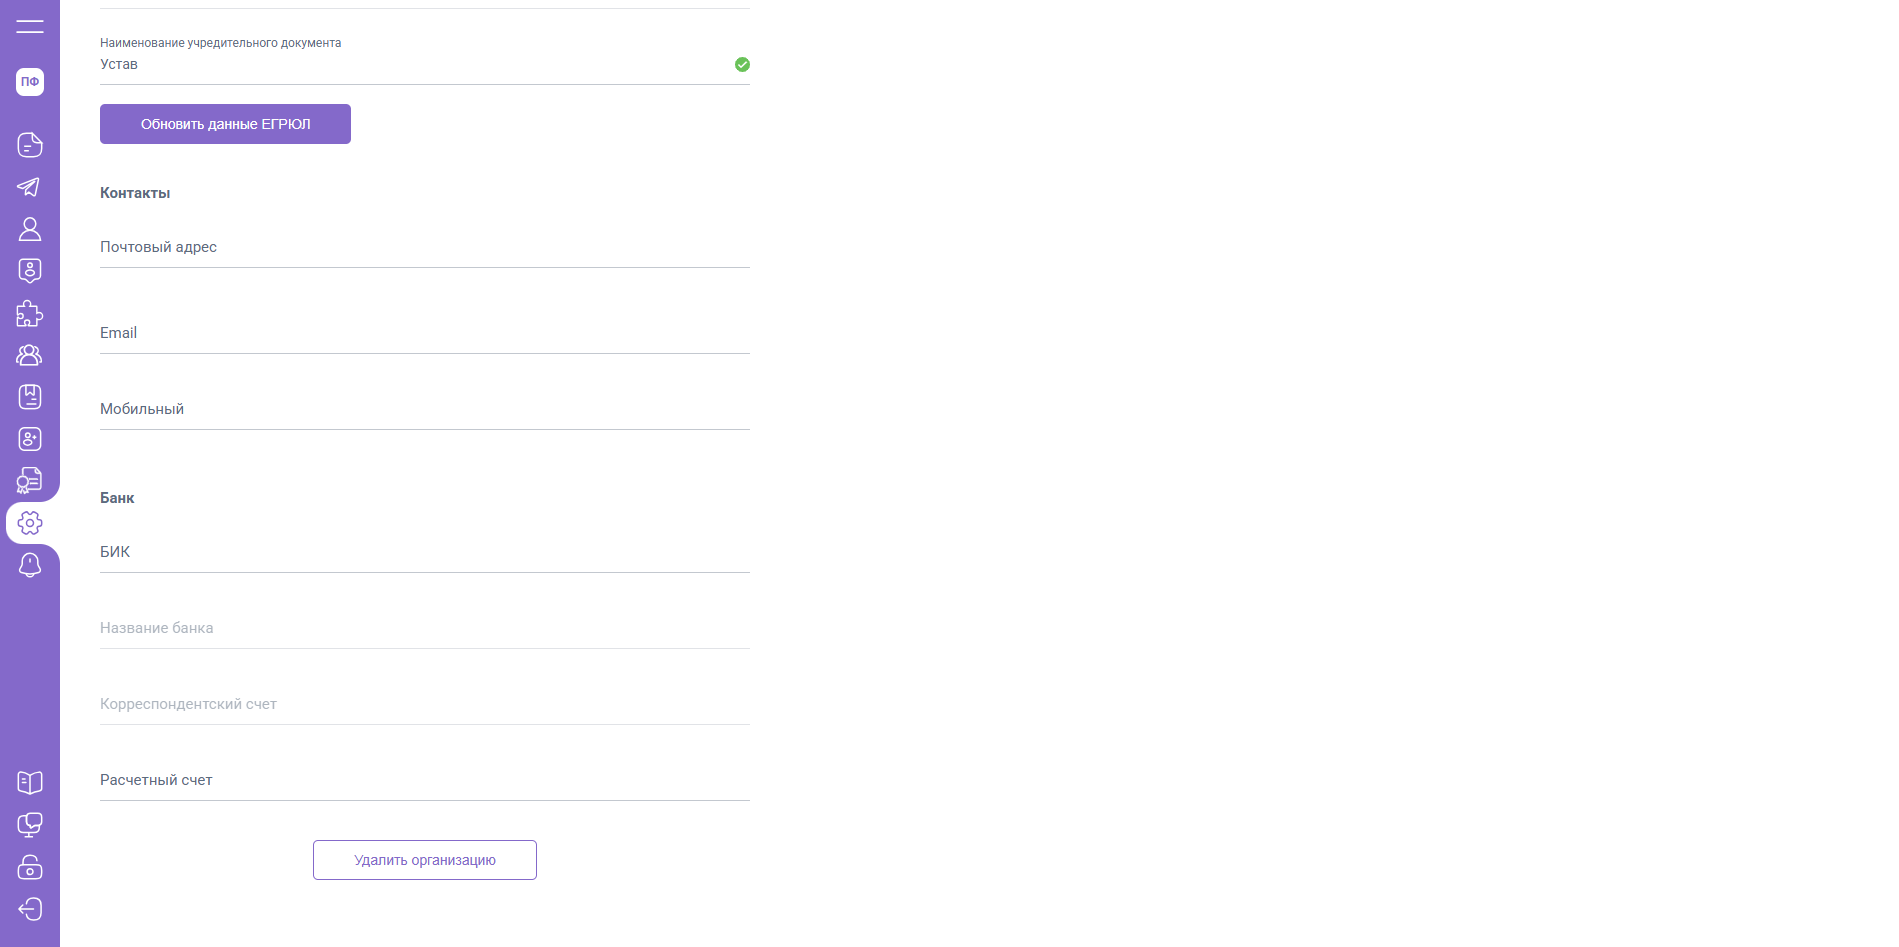
Task: Open the group of users icon
Action: coord(30,355)
